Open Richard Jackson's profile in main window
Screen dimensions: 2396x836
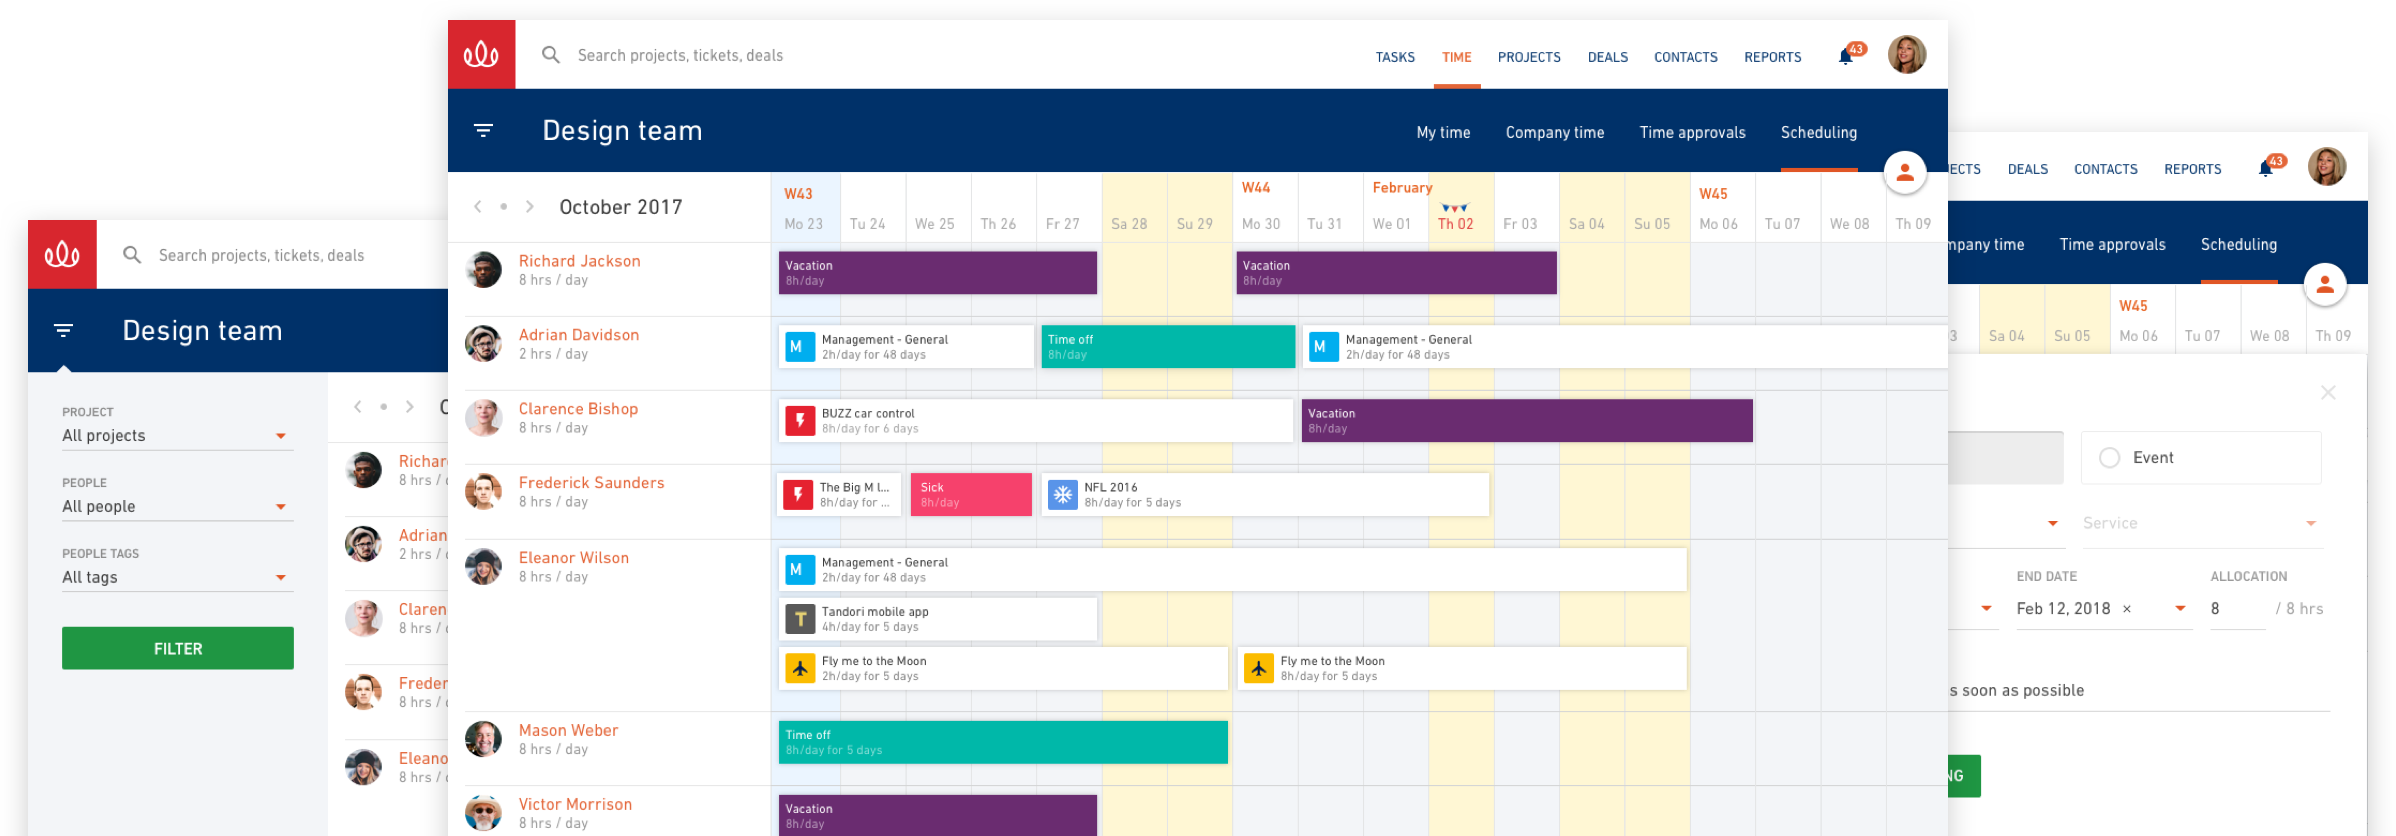pos(580,261)
